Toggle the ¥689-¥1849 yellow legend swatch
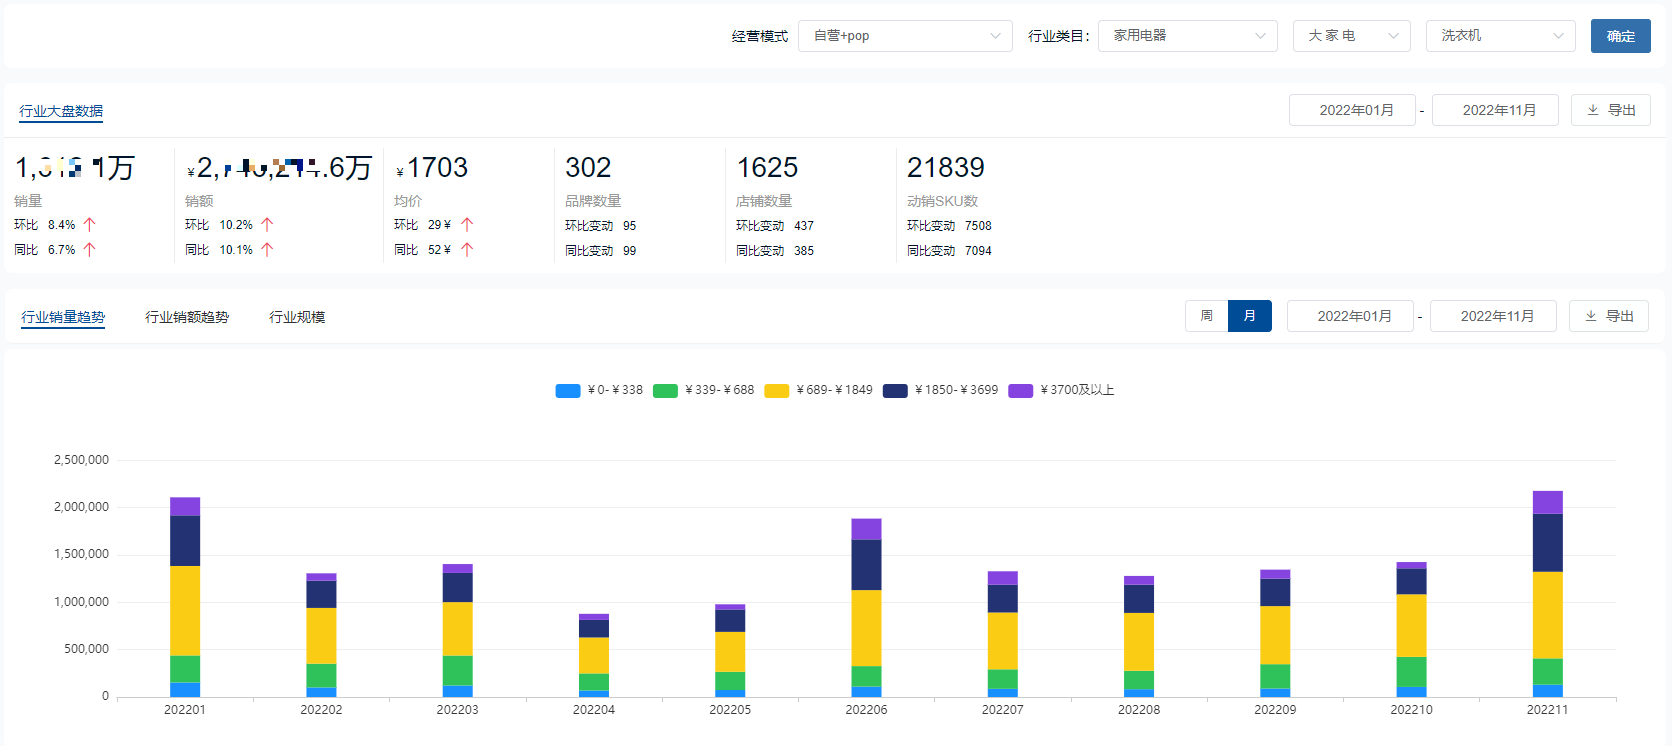Screen dimensions: 1672x746 (777, 391)
